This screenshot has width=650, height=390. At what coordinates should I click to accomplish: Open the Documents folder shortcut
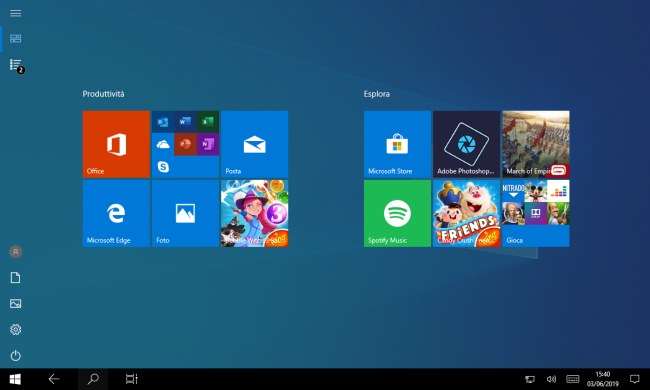coord(15,278)
